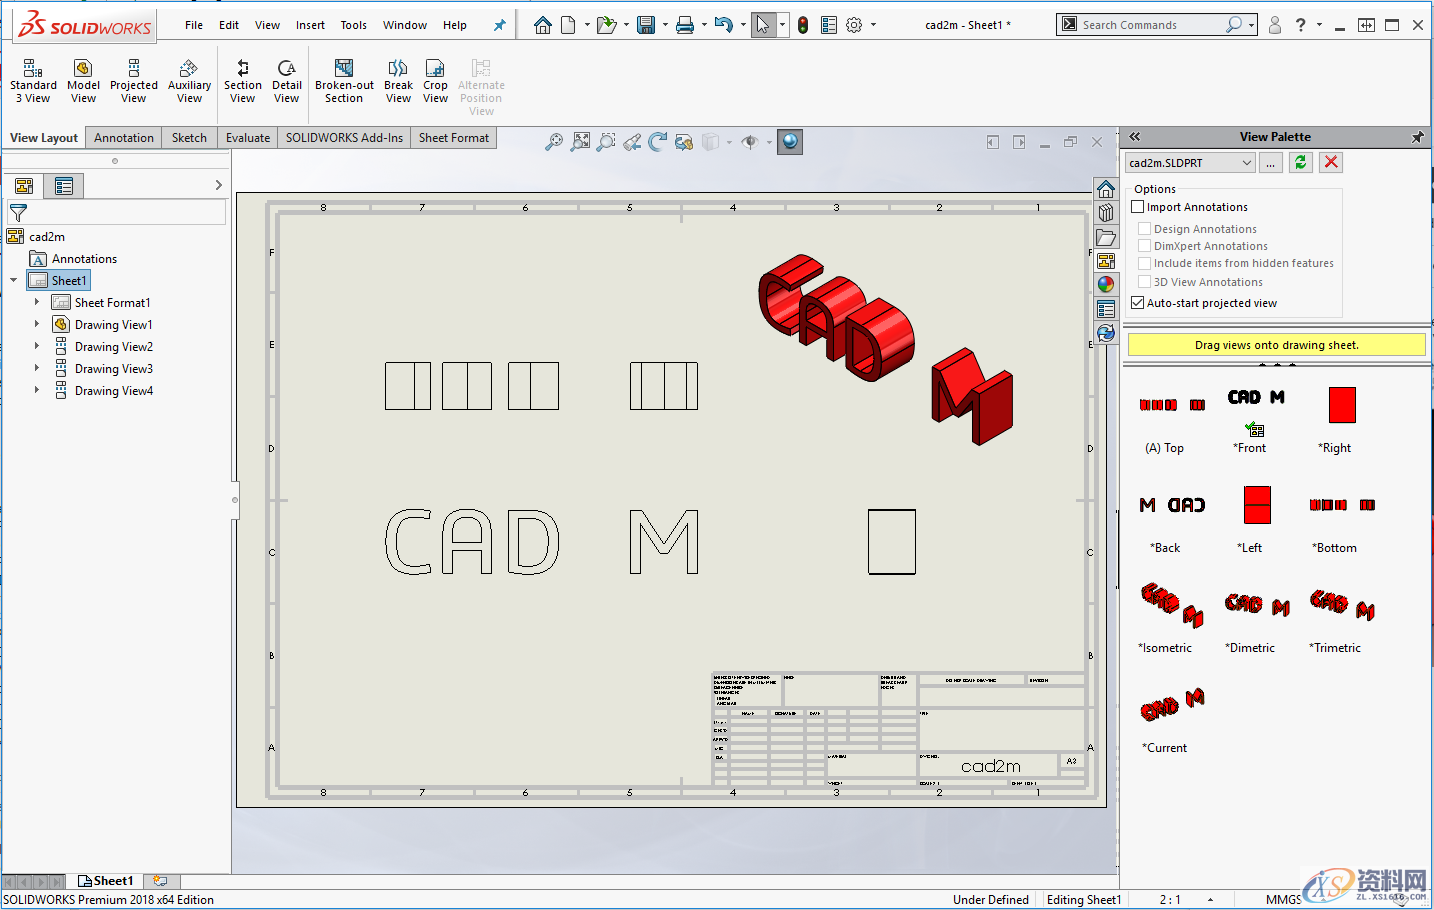Expand Sheet Format1 in the feature tree
The image size is (1434, 910).
coord(37,302)
